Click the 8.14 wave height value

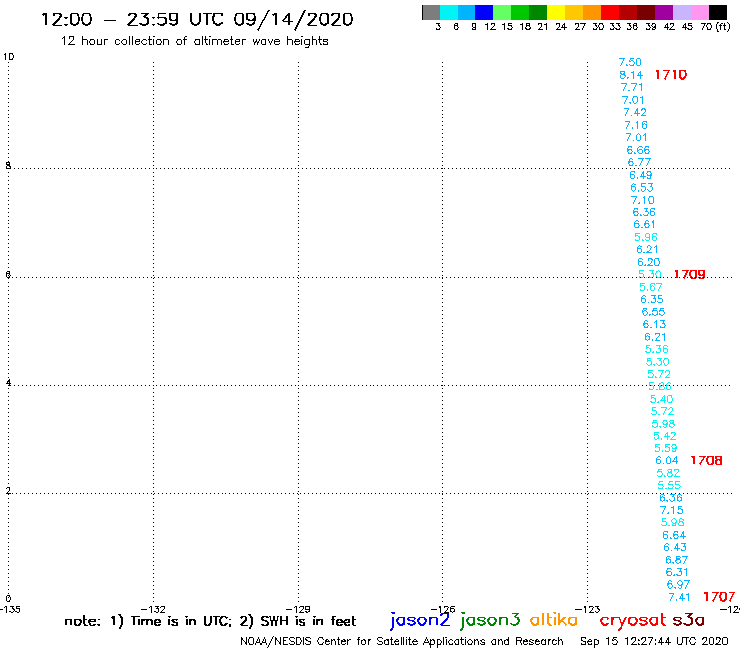(x=631, y=75)
